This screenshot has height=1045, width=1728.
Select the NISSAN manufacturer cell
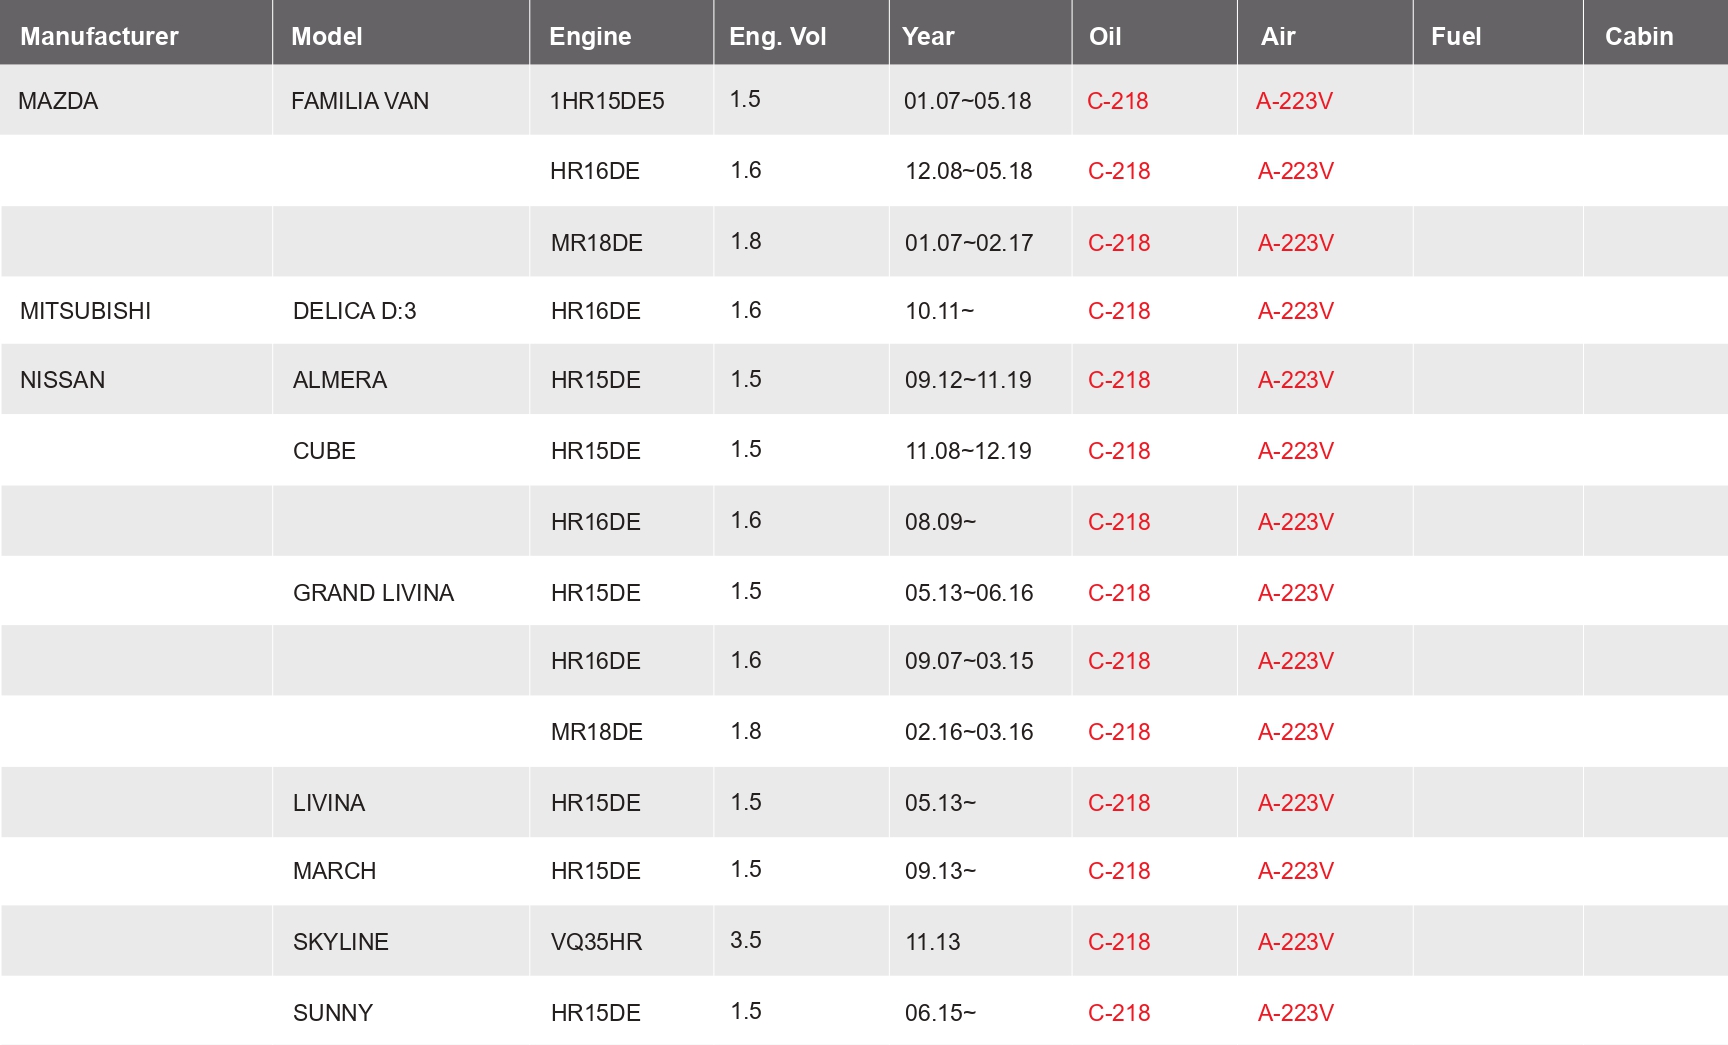coord(62,380)
